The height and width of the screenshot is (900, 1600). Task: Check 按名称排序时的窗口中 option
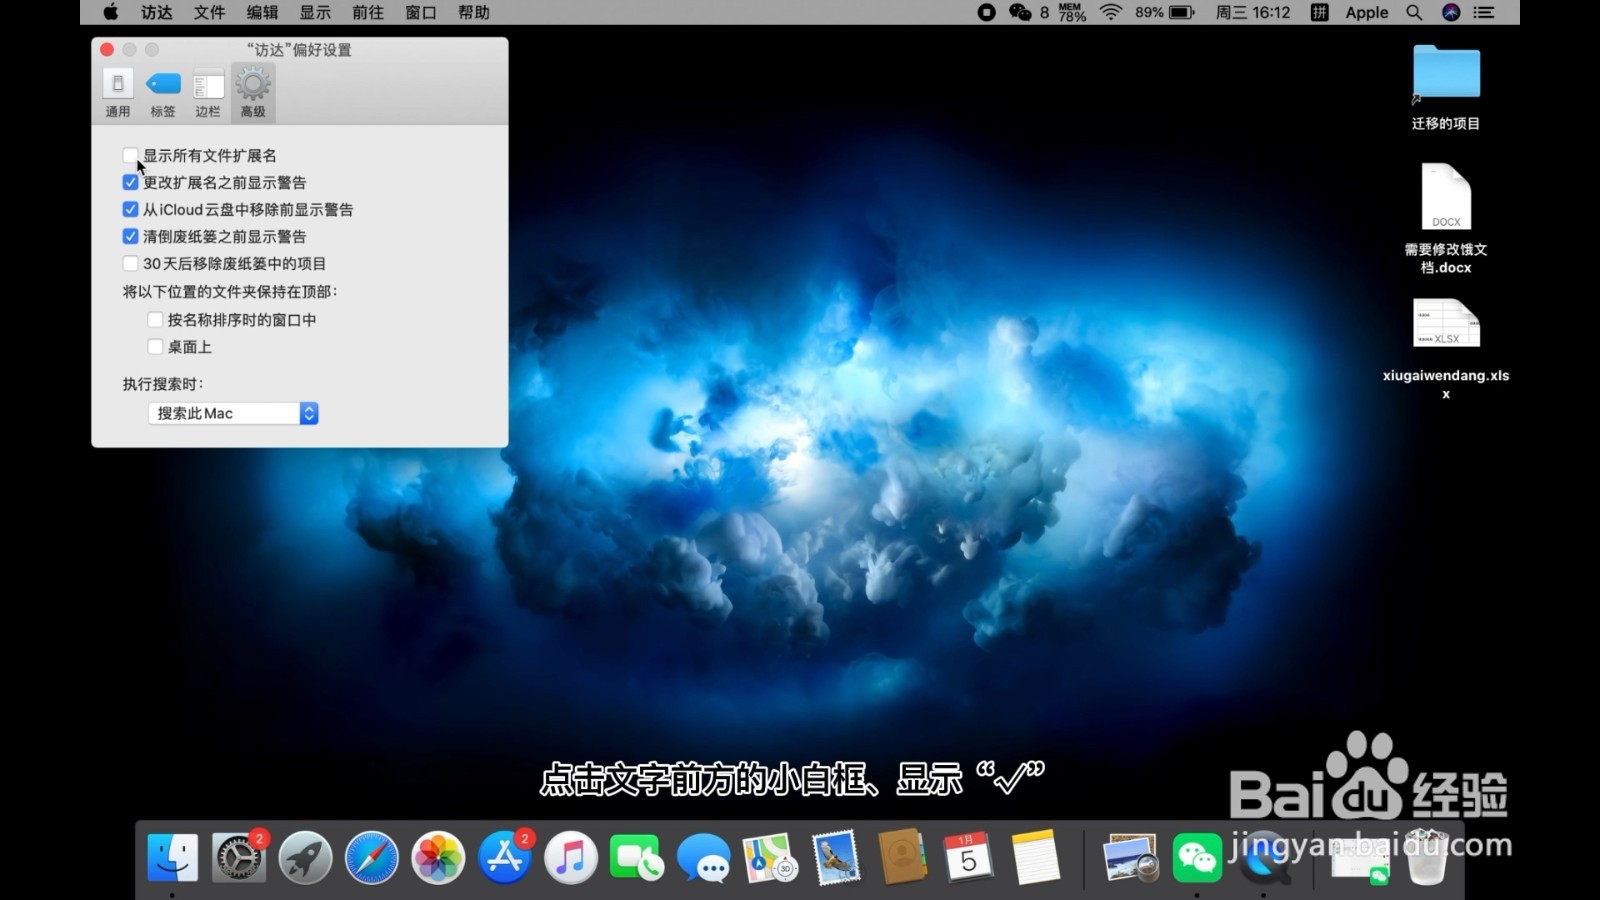pos(155,319)
